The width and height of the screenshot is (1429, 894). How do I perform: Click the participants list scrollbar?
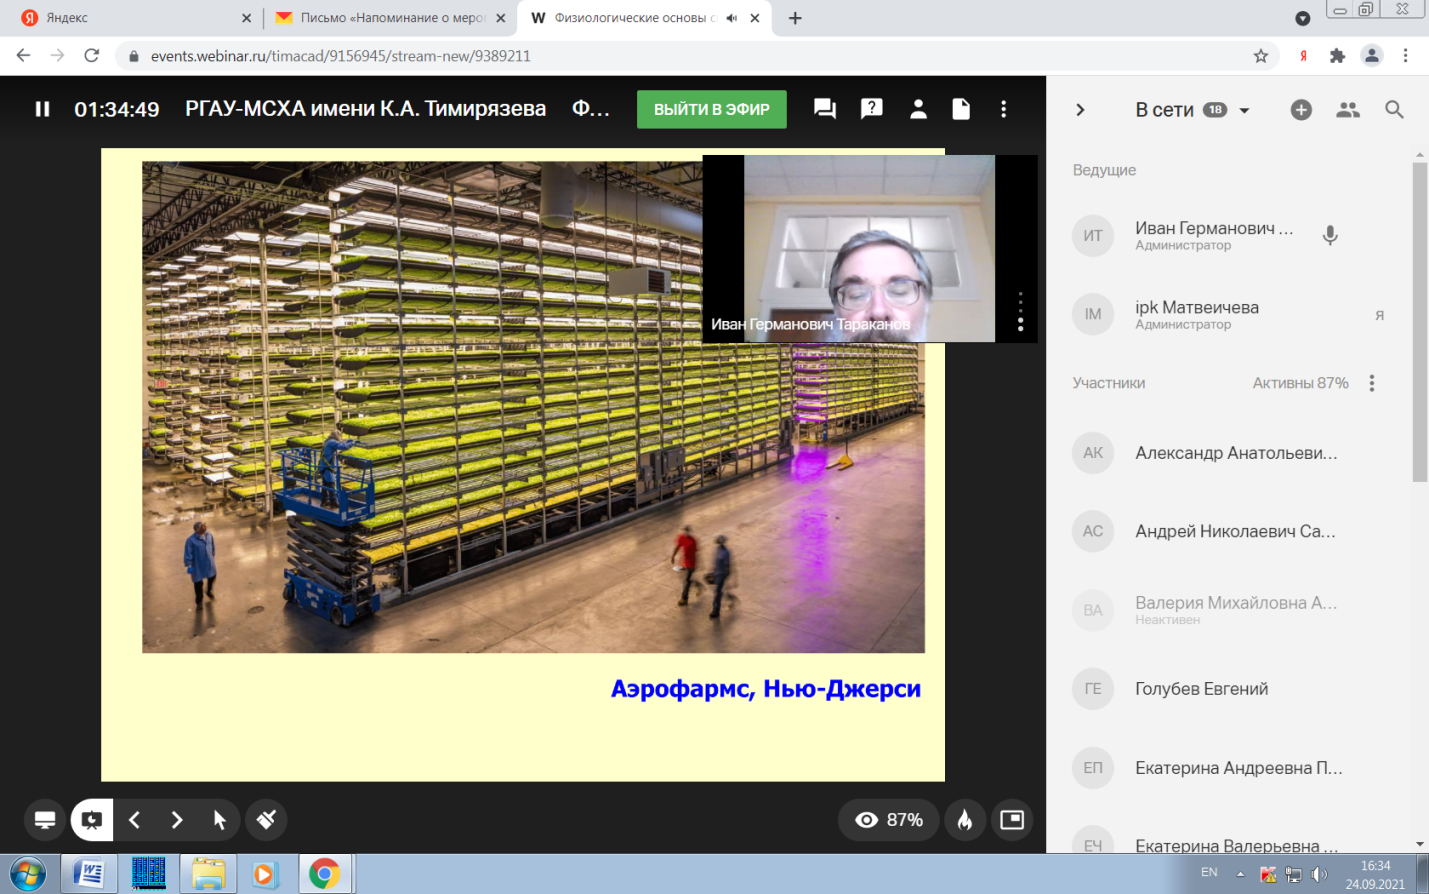pos(1420,320)
